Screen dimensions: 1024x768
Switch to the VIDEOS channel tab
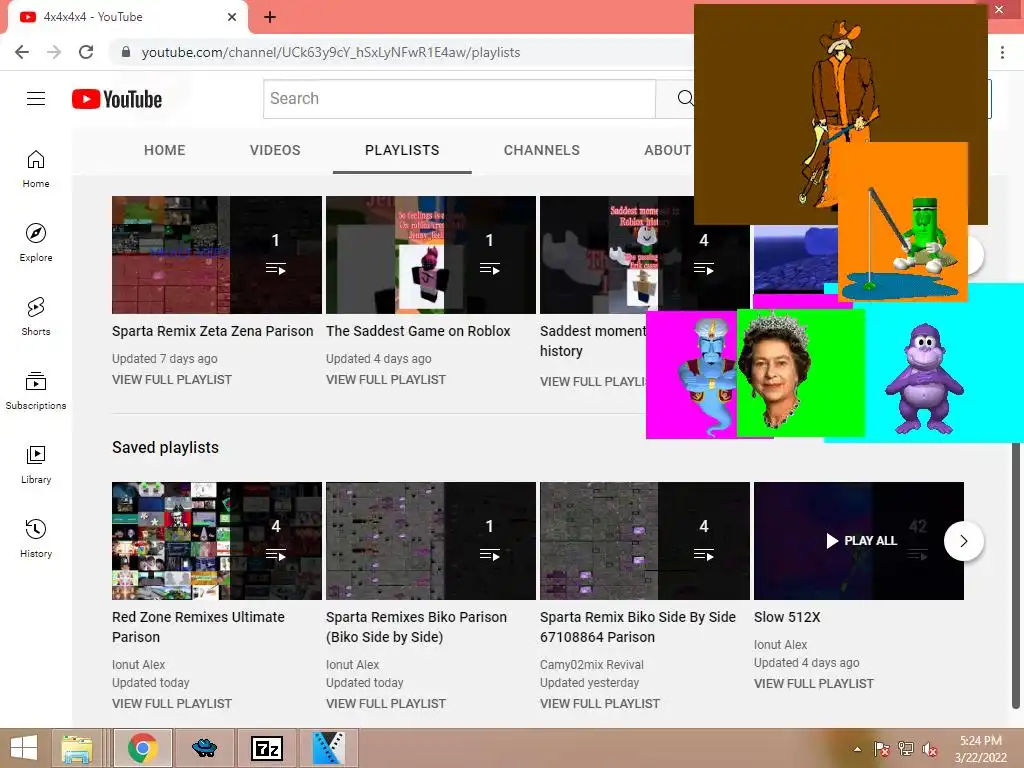(275, 150)
